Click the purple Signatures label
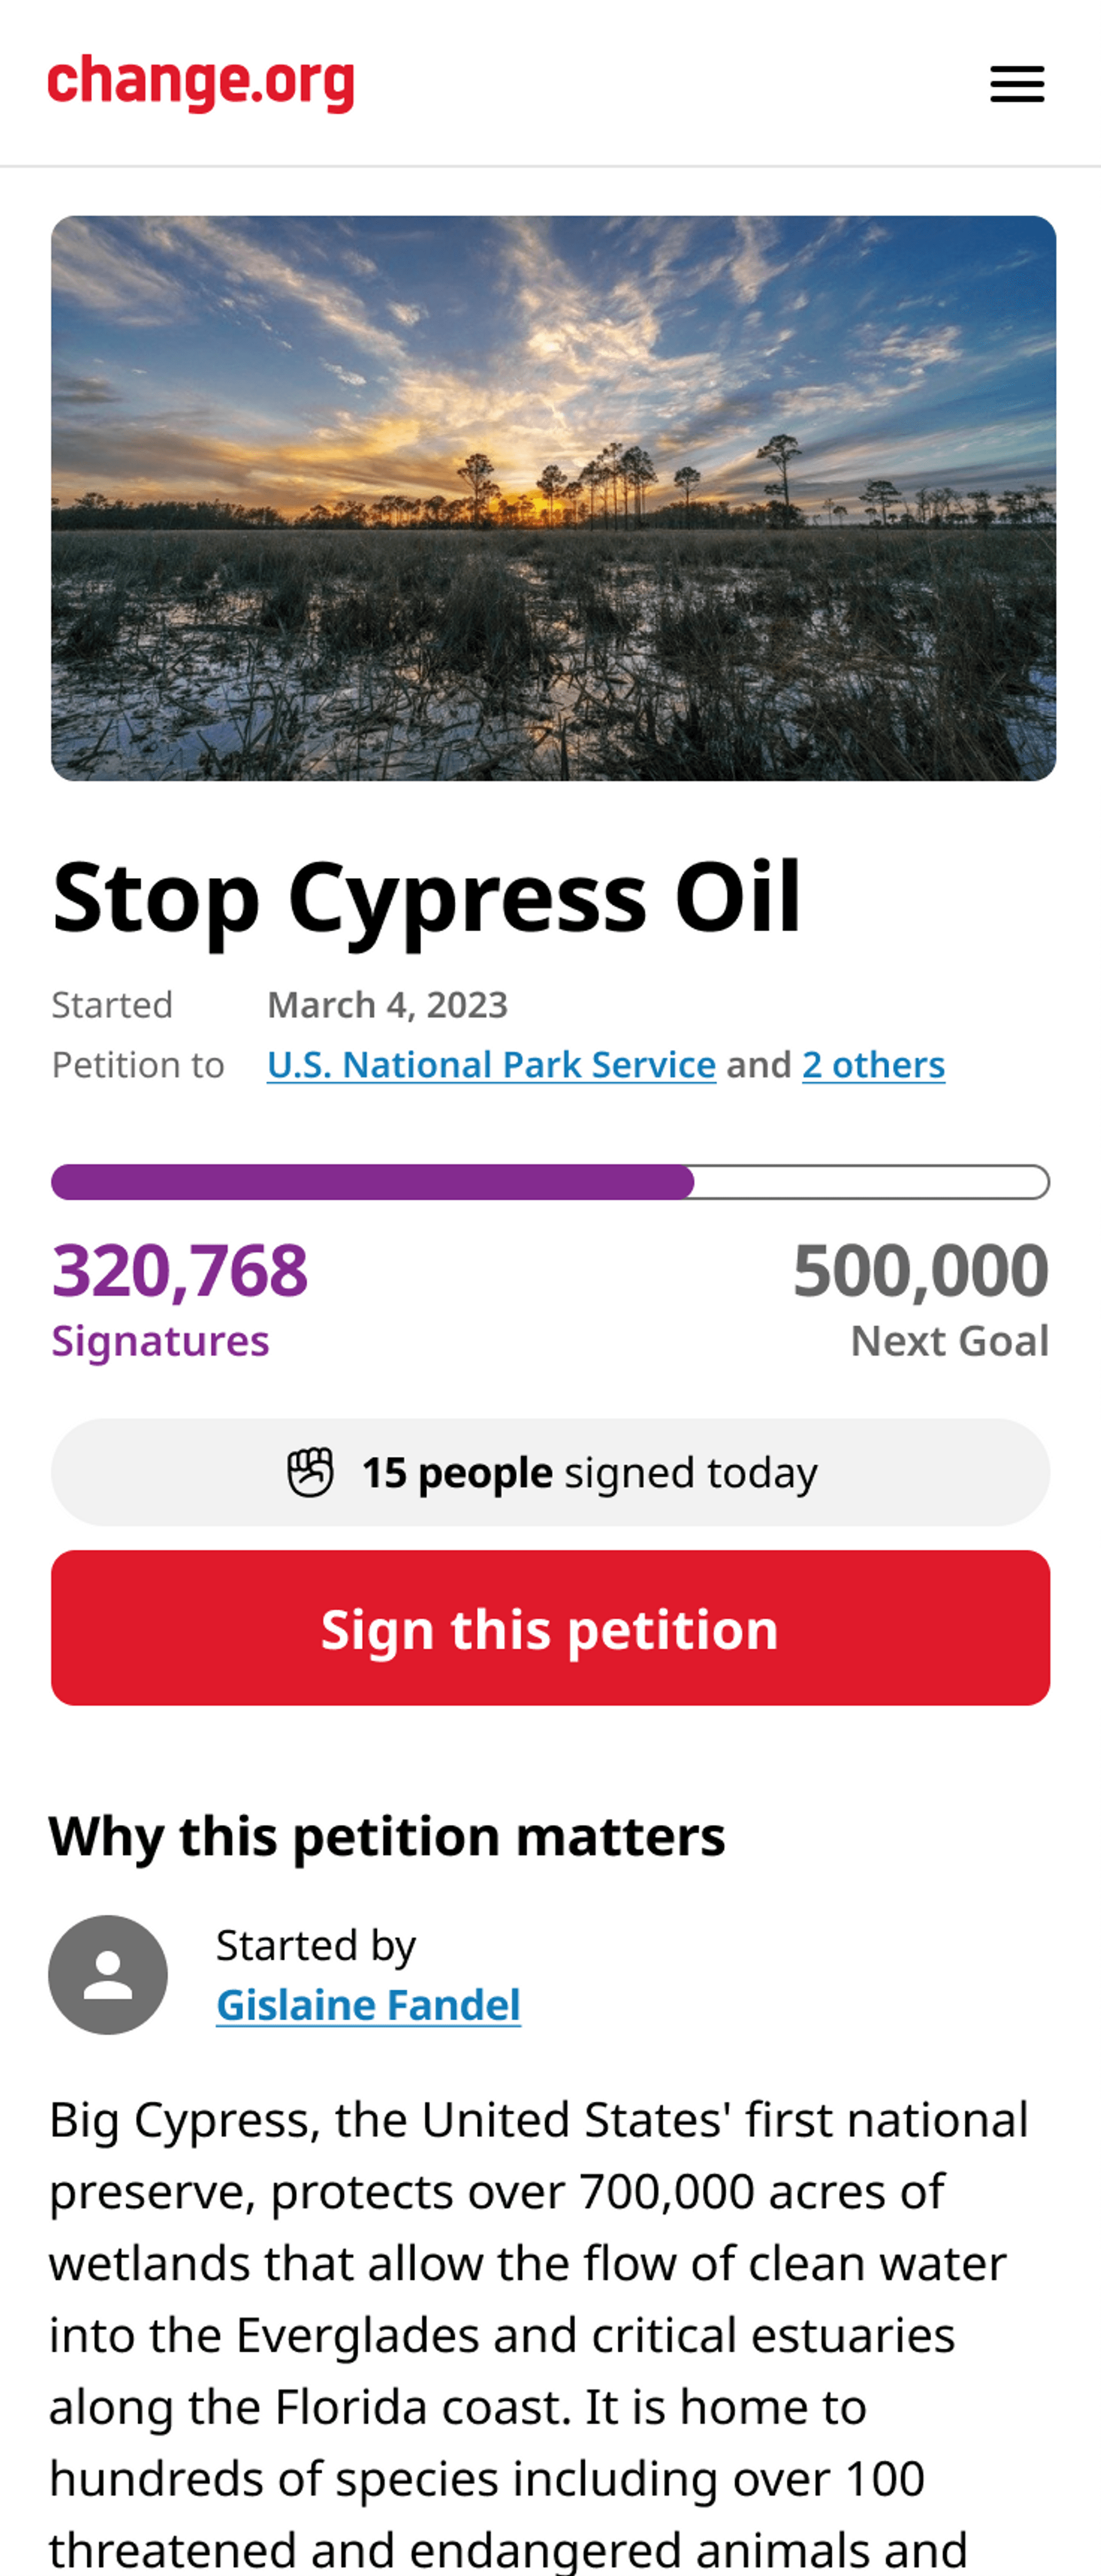 (160, 1341)
